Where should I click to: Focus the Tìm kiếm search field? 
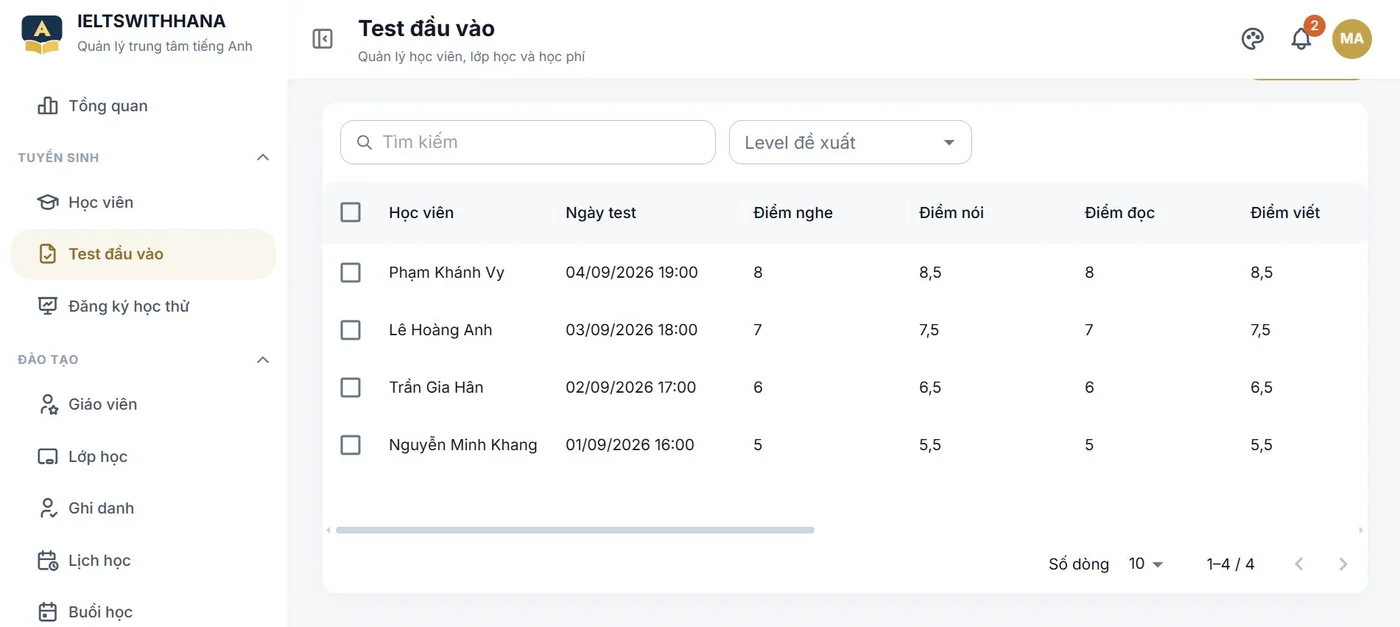tap(528, 142)
